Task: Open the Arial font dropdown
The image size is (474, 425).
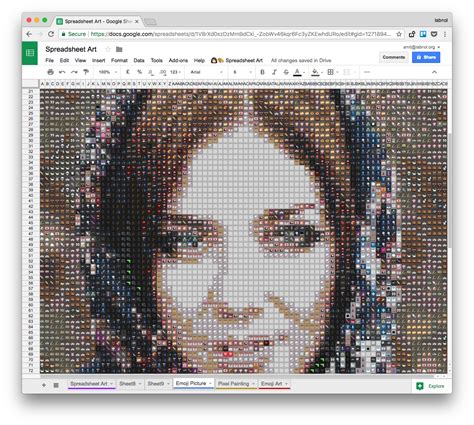Action: [x=206, y=72]
